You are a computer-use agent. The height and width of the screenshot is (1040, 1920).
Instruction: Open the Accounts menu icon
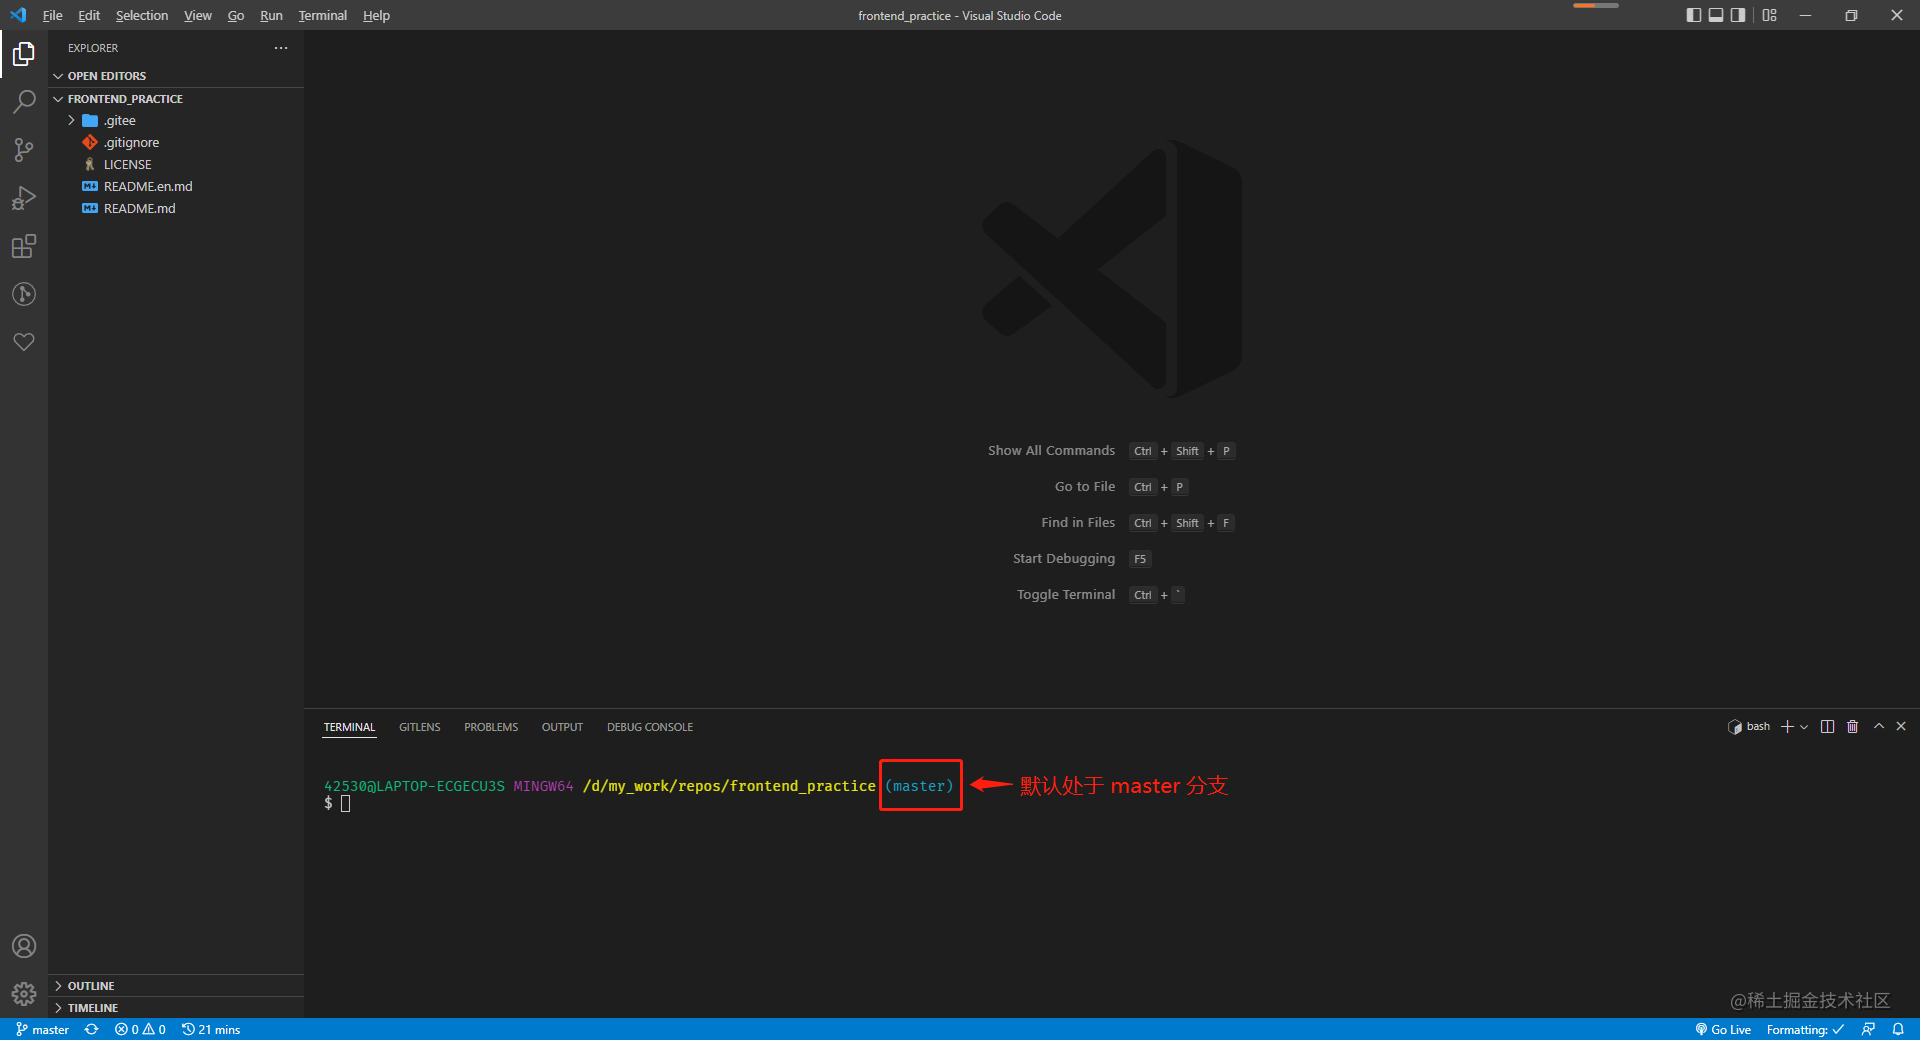pos(24,946)
